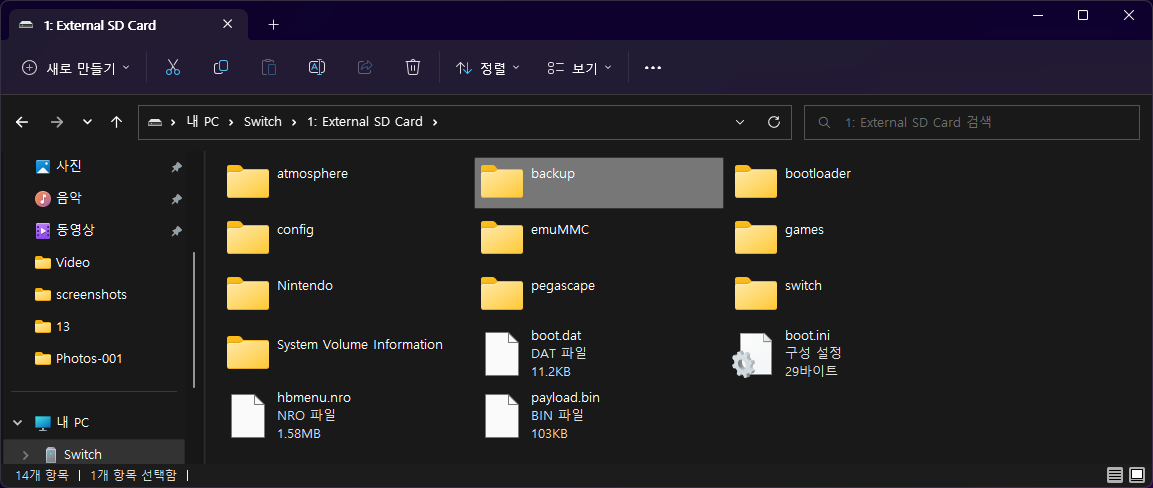Click chevron after 내 PC in breadcrumb
This screenshot has height=488, width=1153.
click(232, 122)
